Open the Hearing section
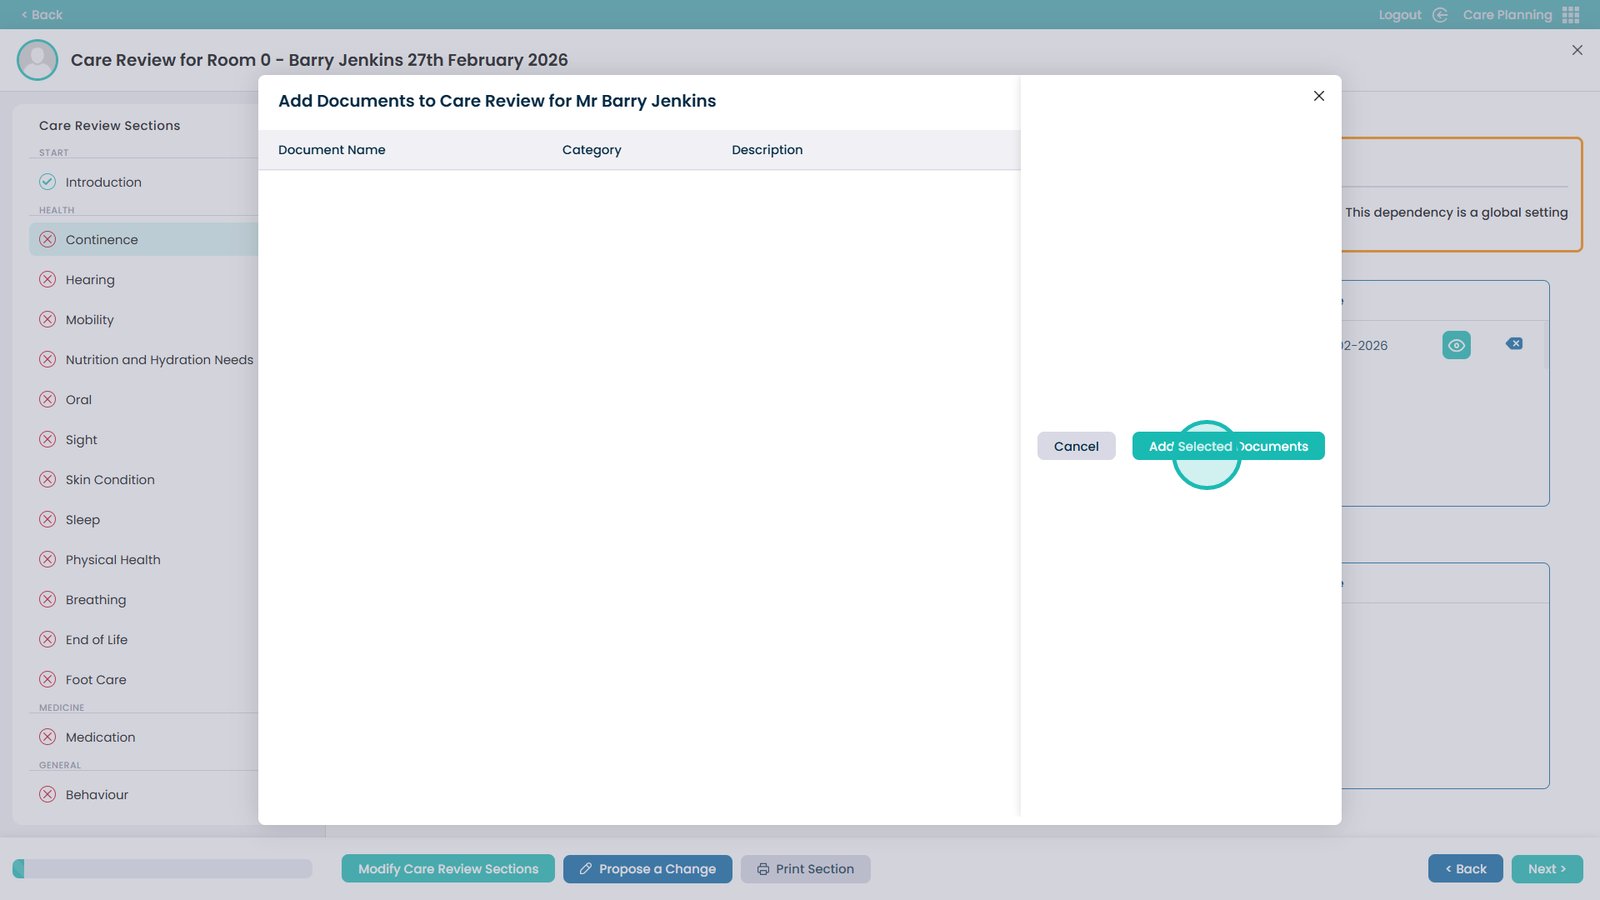 pyautogui.click(x=90, y=280)
